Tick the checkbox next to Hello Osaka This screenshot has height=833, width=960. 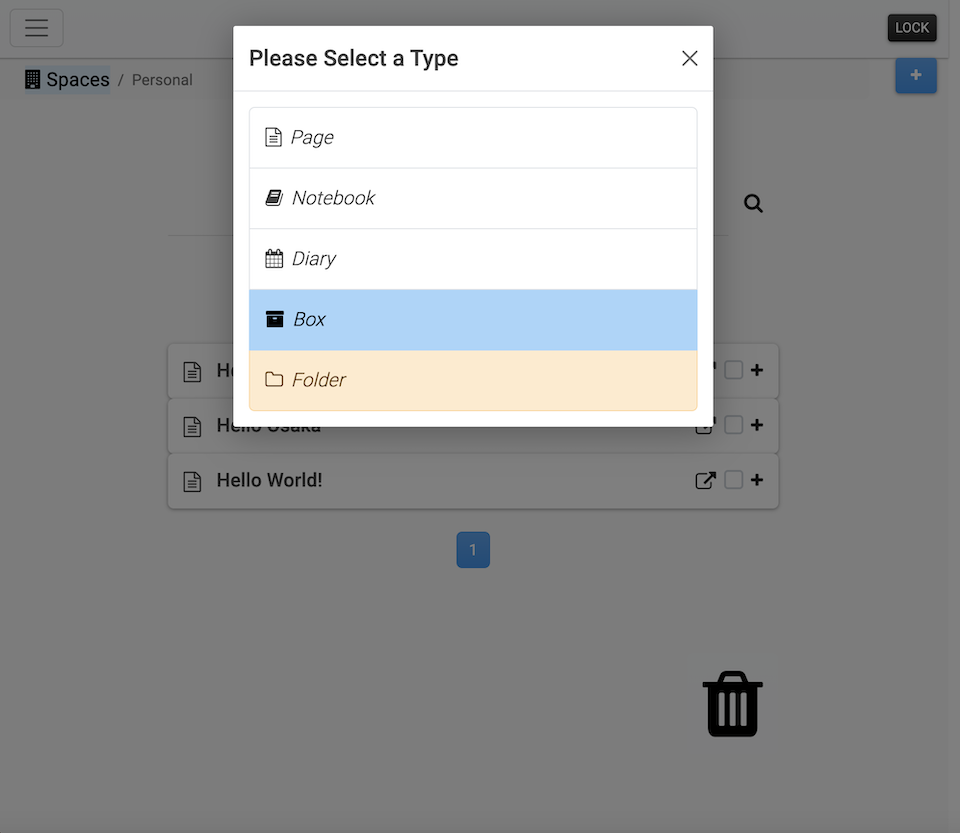tap(733, 425)
